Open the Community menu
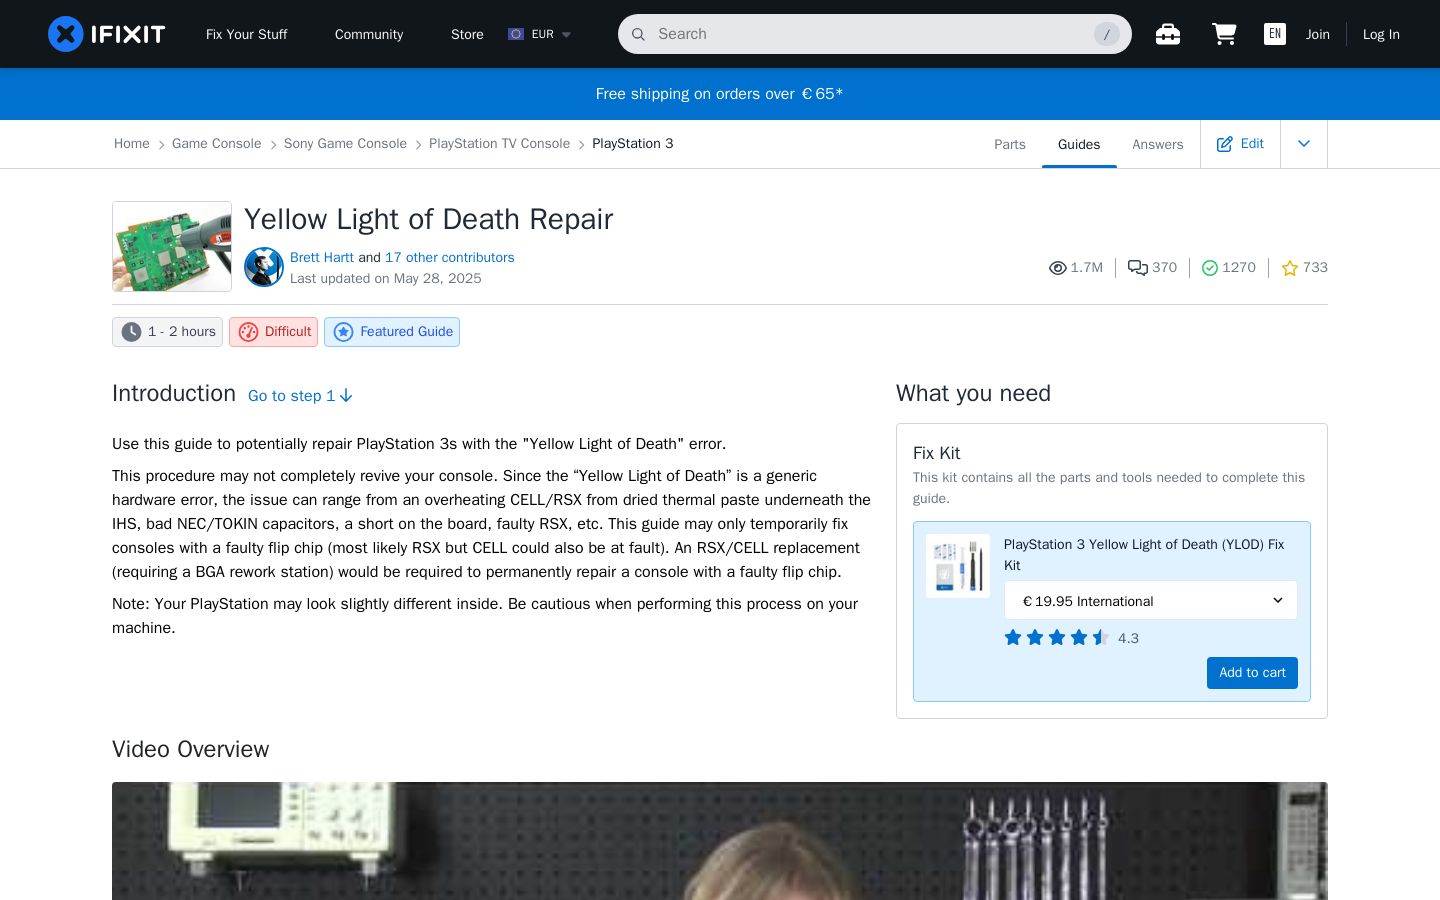Viewport: 1440px width, 900px height. pos(369,34)
